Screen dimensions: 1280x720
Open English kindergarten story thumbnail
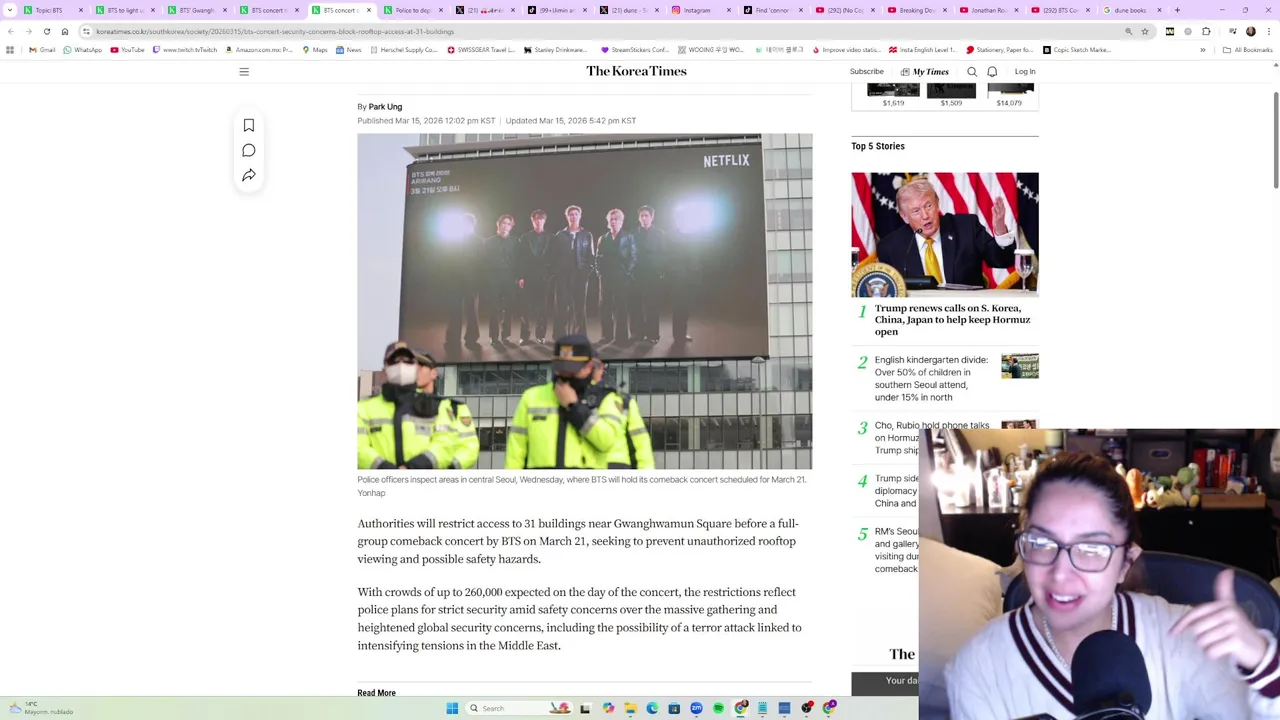pos(1020,366)
